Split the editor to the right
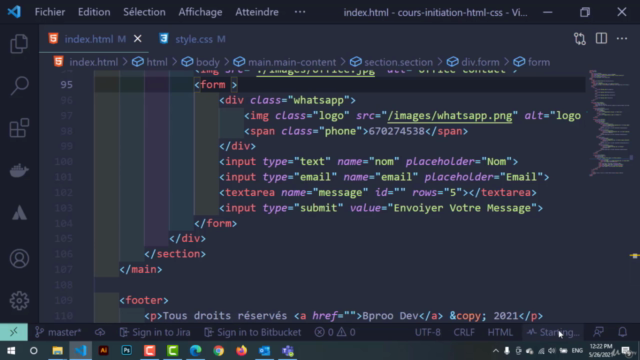This screenshot has width=640, height=360. point(601,39)
